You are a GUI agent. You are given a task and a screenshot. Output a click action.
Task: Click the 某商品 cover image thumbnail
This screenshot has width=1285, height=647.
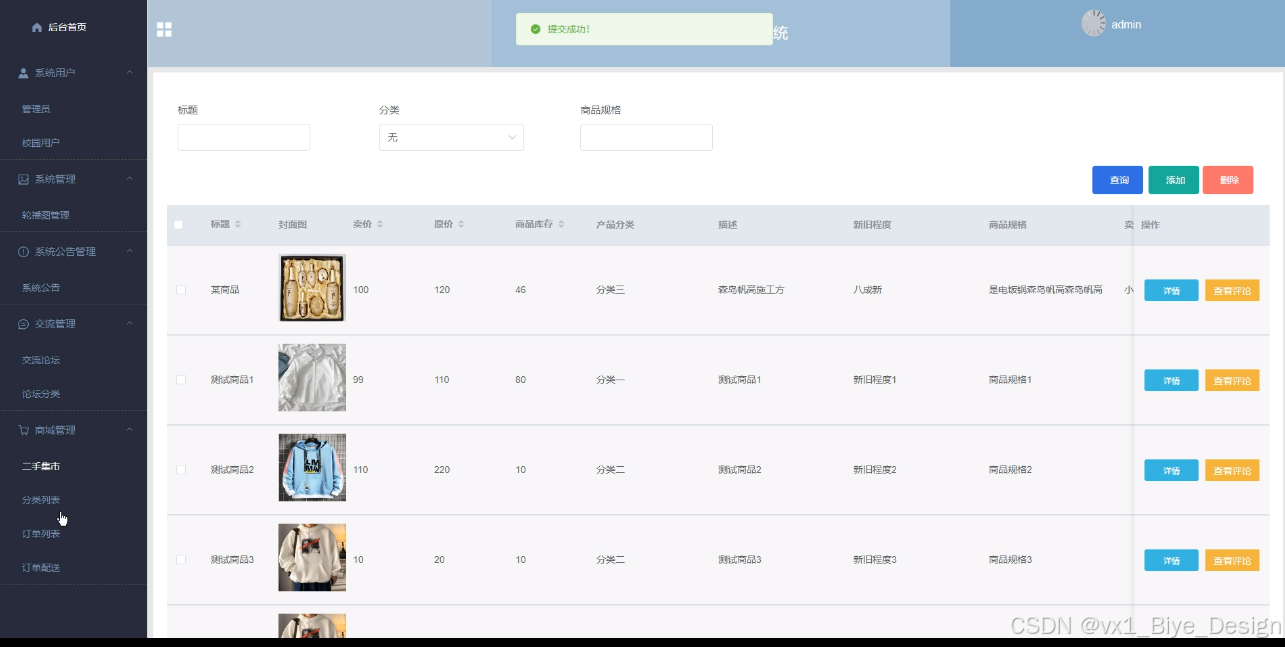[312, 288]
